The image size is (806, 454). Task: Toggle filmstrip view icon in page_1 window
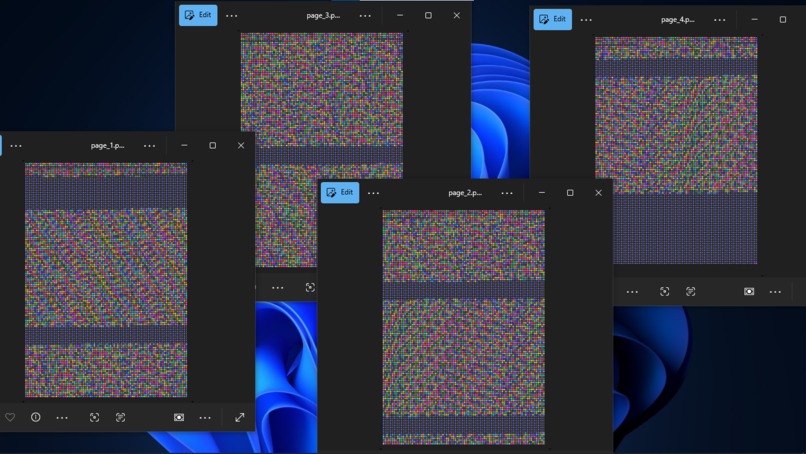[x=179, y=417]
